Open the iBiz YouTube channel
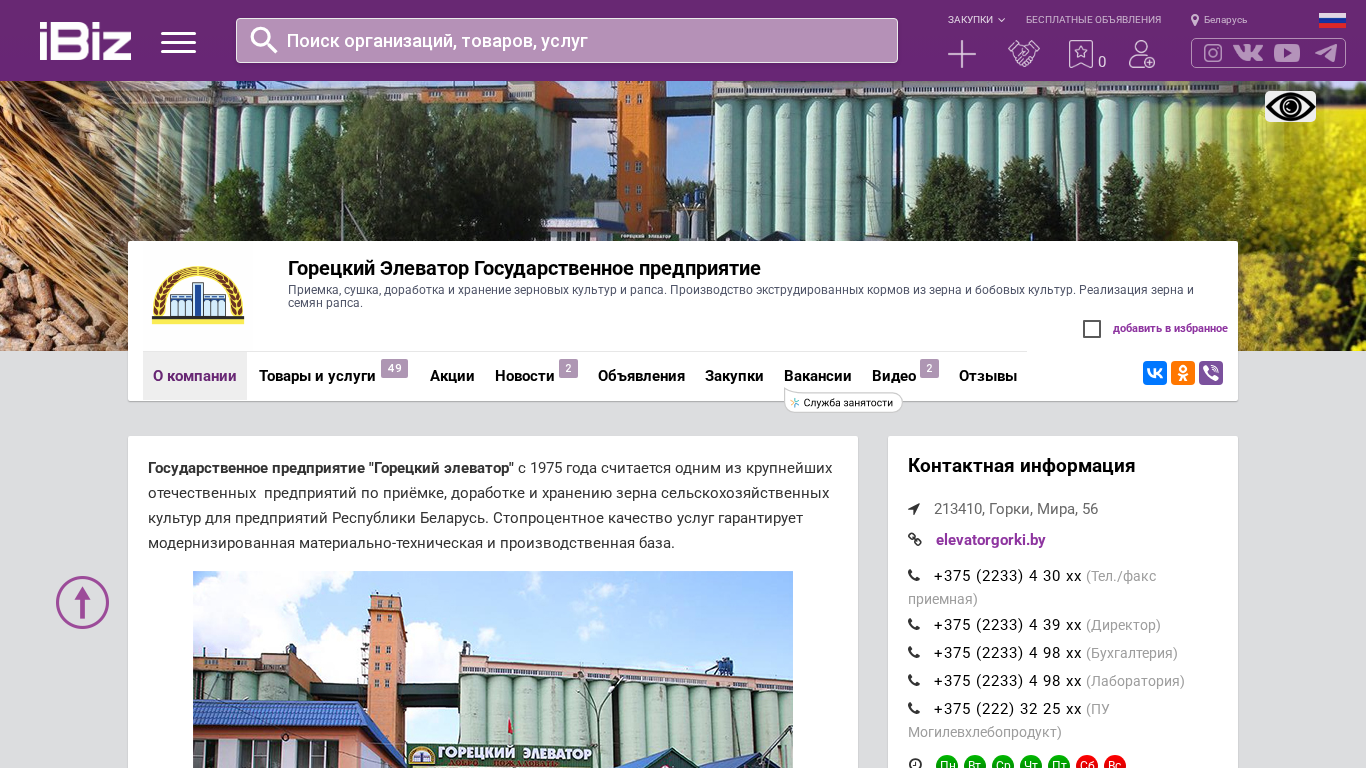This screenshot has height=768, width=1366. tap(1287, 53)
